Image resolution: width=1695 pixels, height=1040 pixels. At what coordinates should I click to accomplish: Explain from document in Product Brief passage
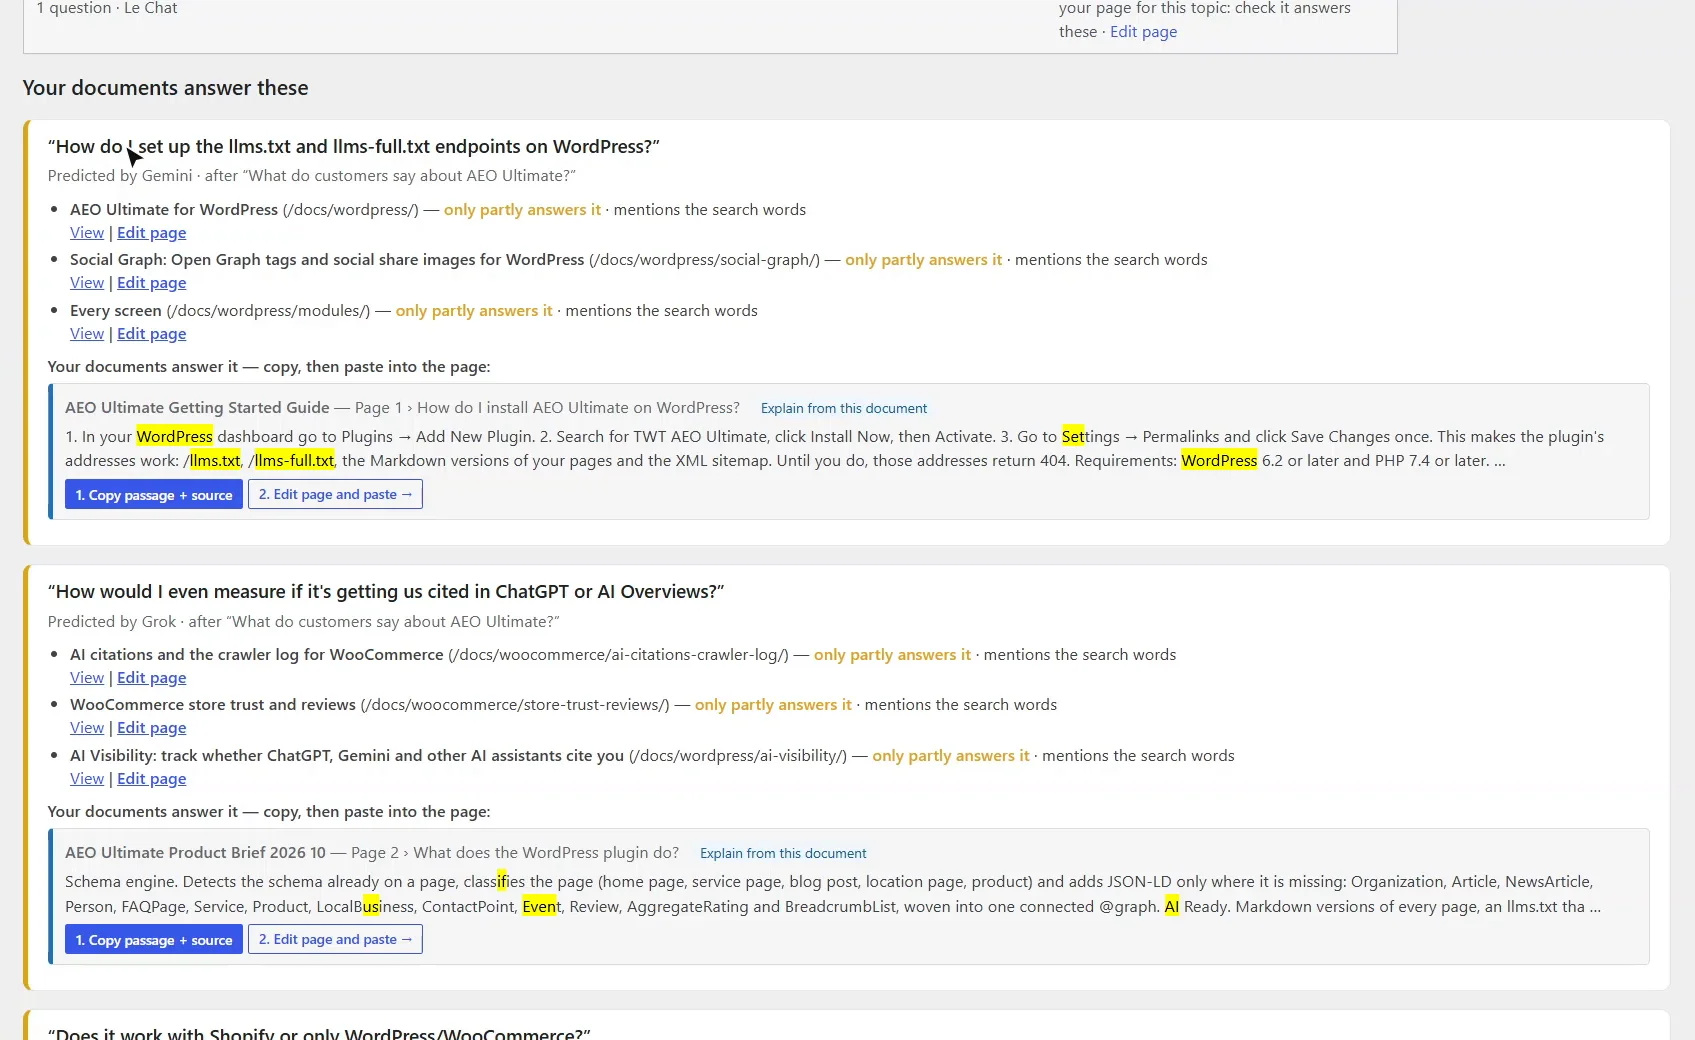783,853
